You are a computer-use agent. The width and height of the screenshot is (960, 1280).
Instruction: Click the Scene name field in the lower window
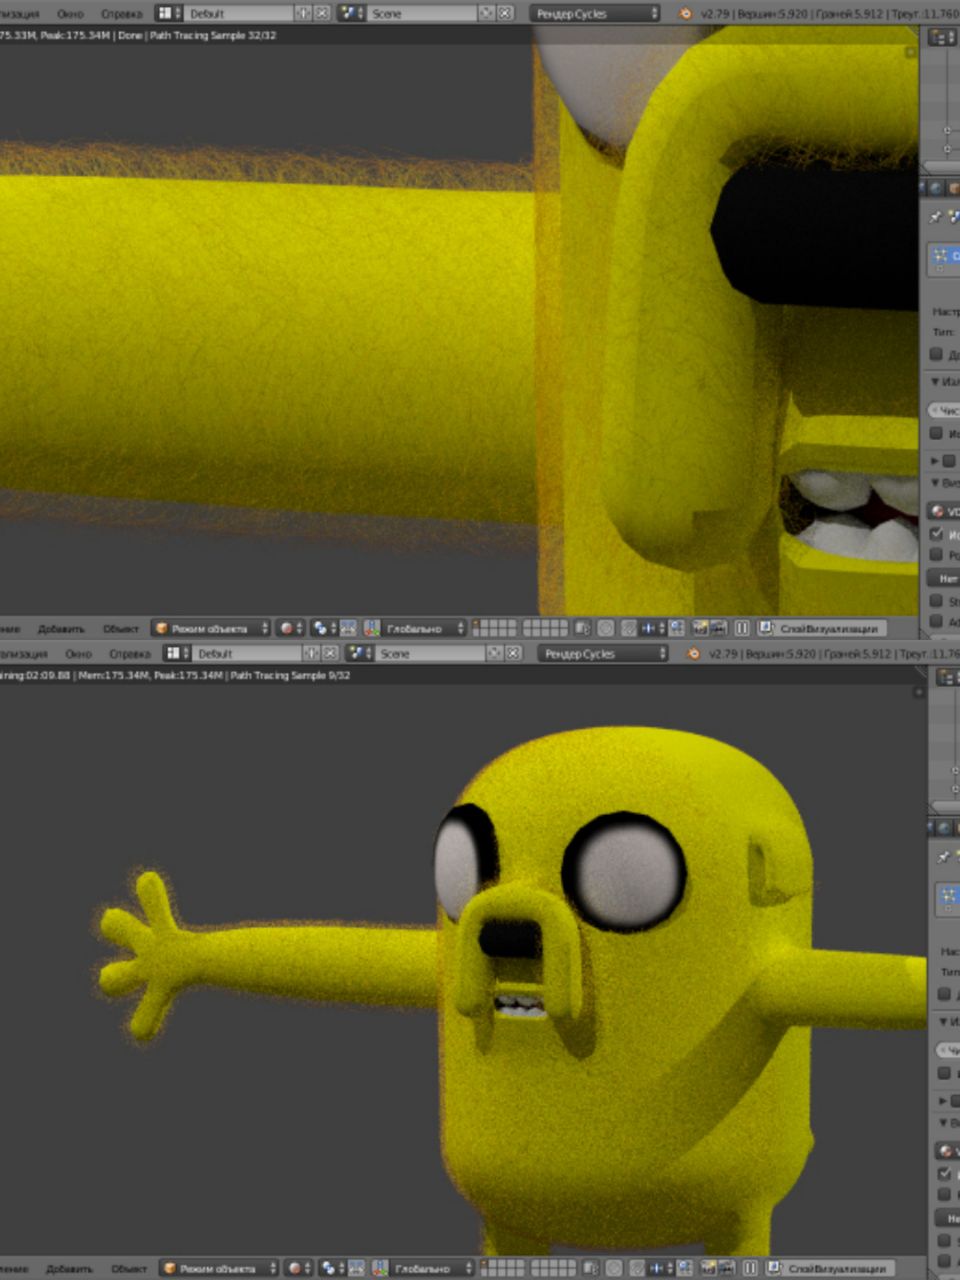tap(430, 653)
